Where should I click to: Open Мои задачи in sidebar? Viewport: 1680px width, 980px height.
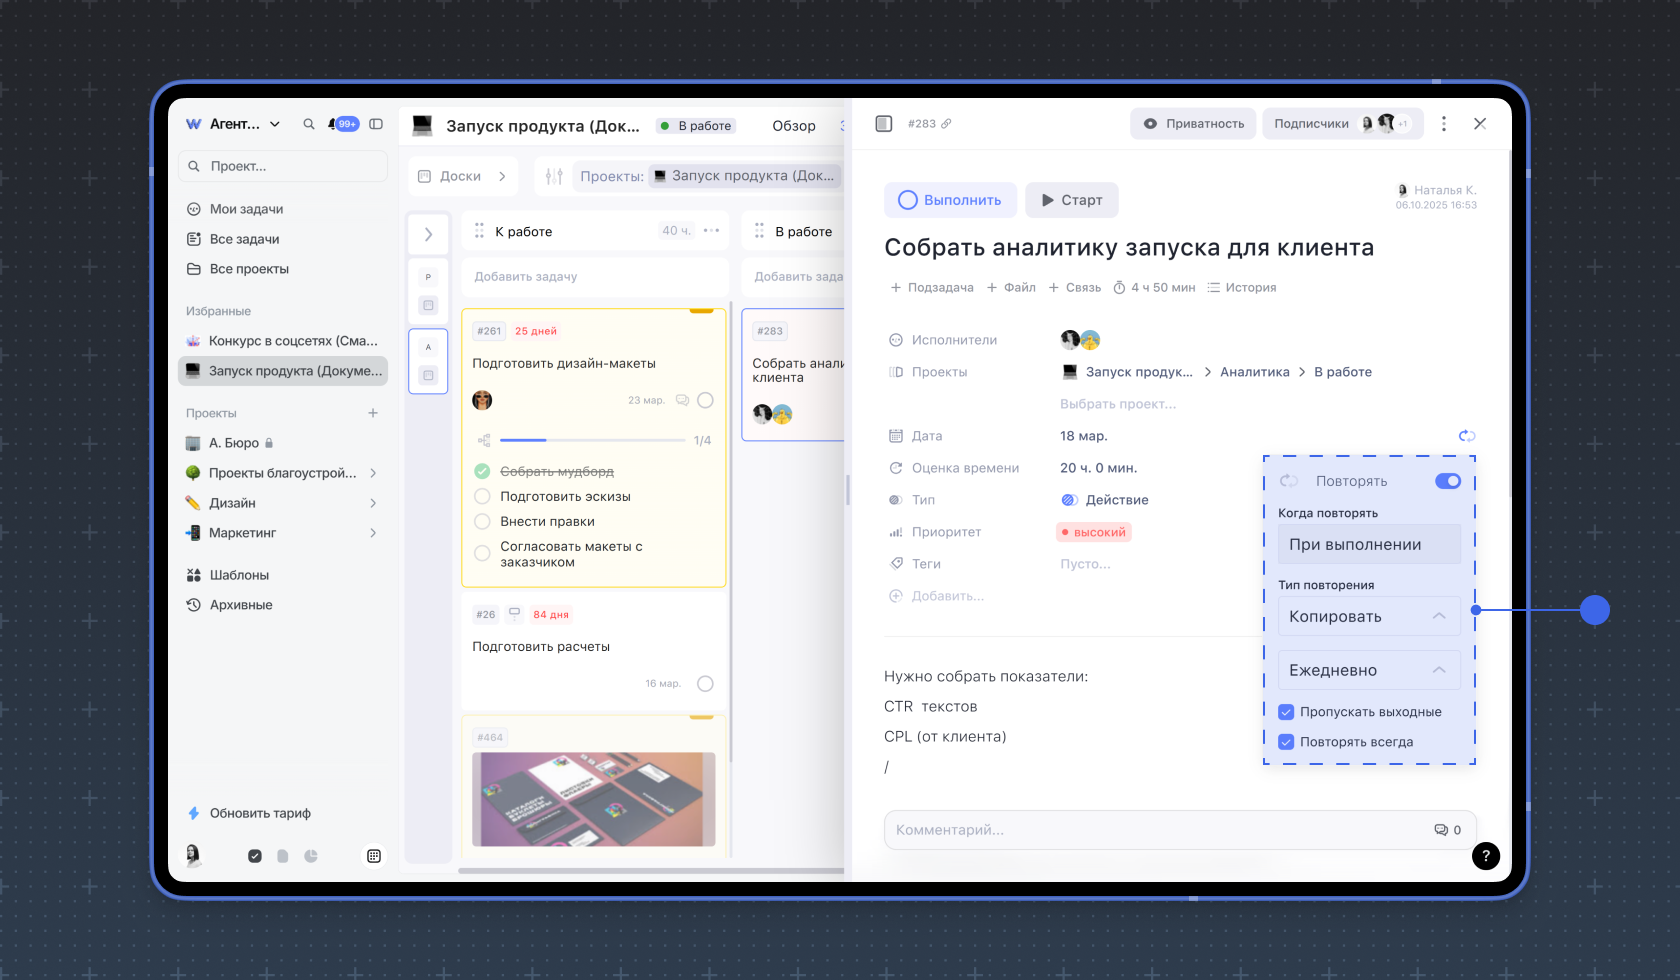pos(246,209)
